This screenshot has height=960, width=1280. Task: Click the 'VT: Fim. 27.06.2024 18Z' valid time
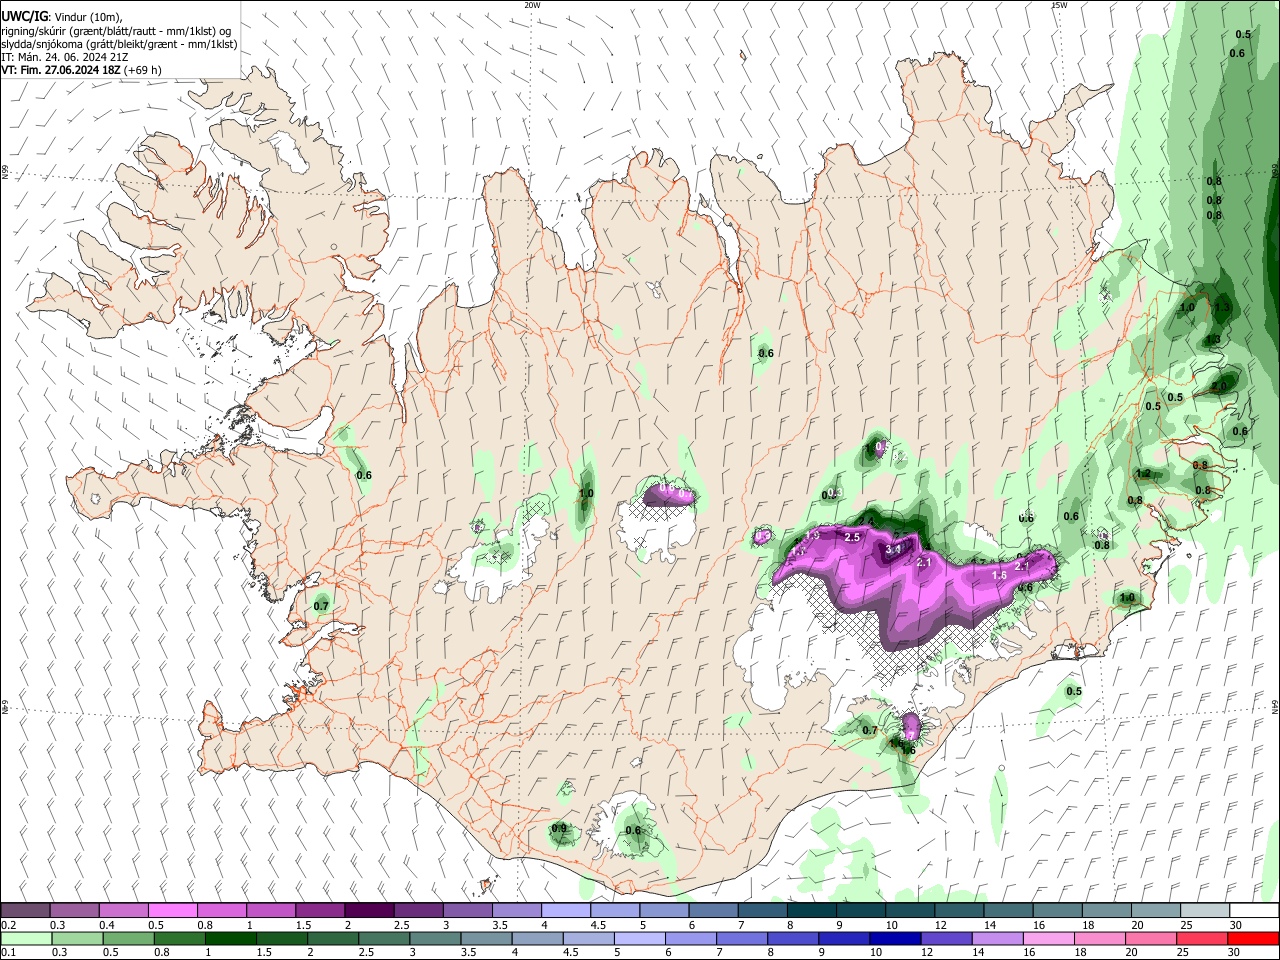60,70
